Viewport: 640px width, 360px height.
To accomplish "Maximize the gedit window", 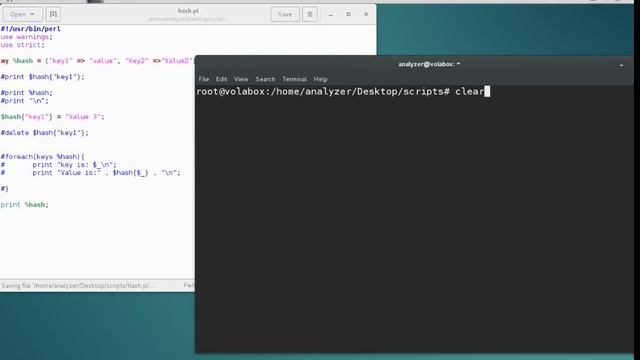I will pos(349,14).
